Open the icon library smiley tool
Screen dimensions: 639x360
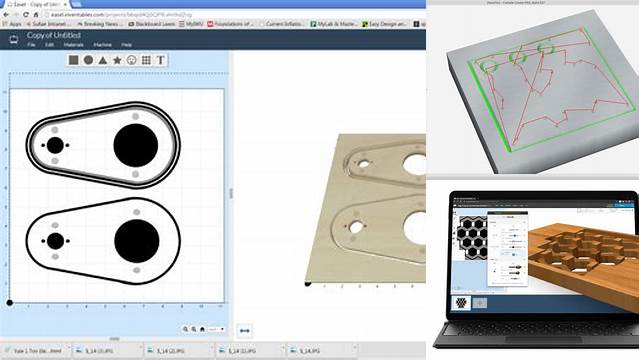132,60
